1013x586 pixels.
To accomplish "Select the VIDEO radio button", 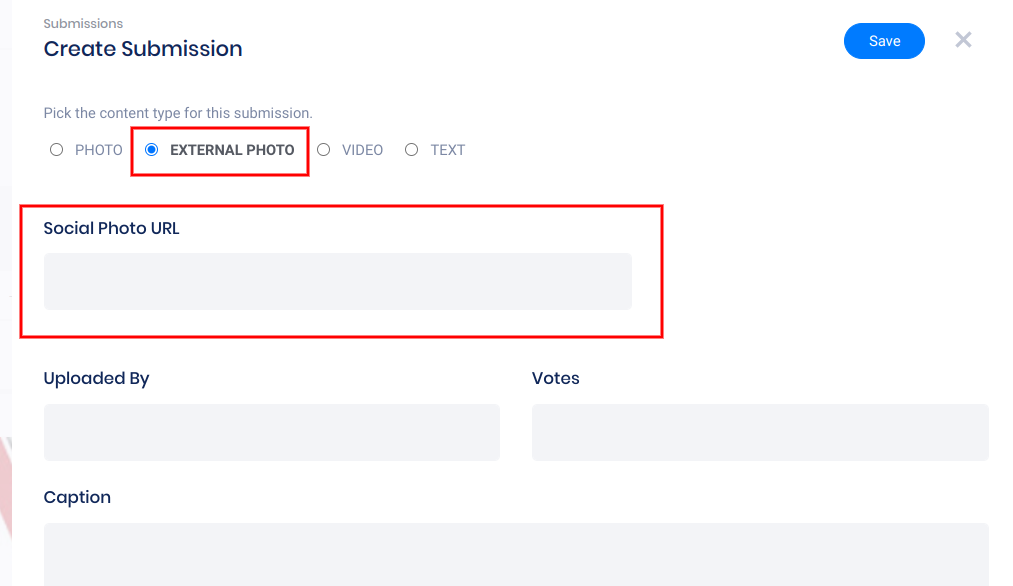I will (x=324, y=150).
